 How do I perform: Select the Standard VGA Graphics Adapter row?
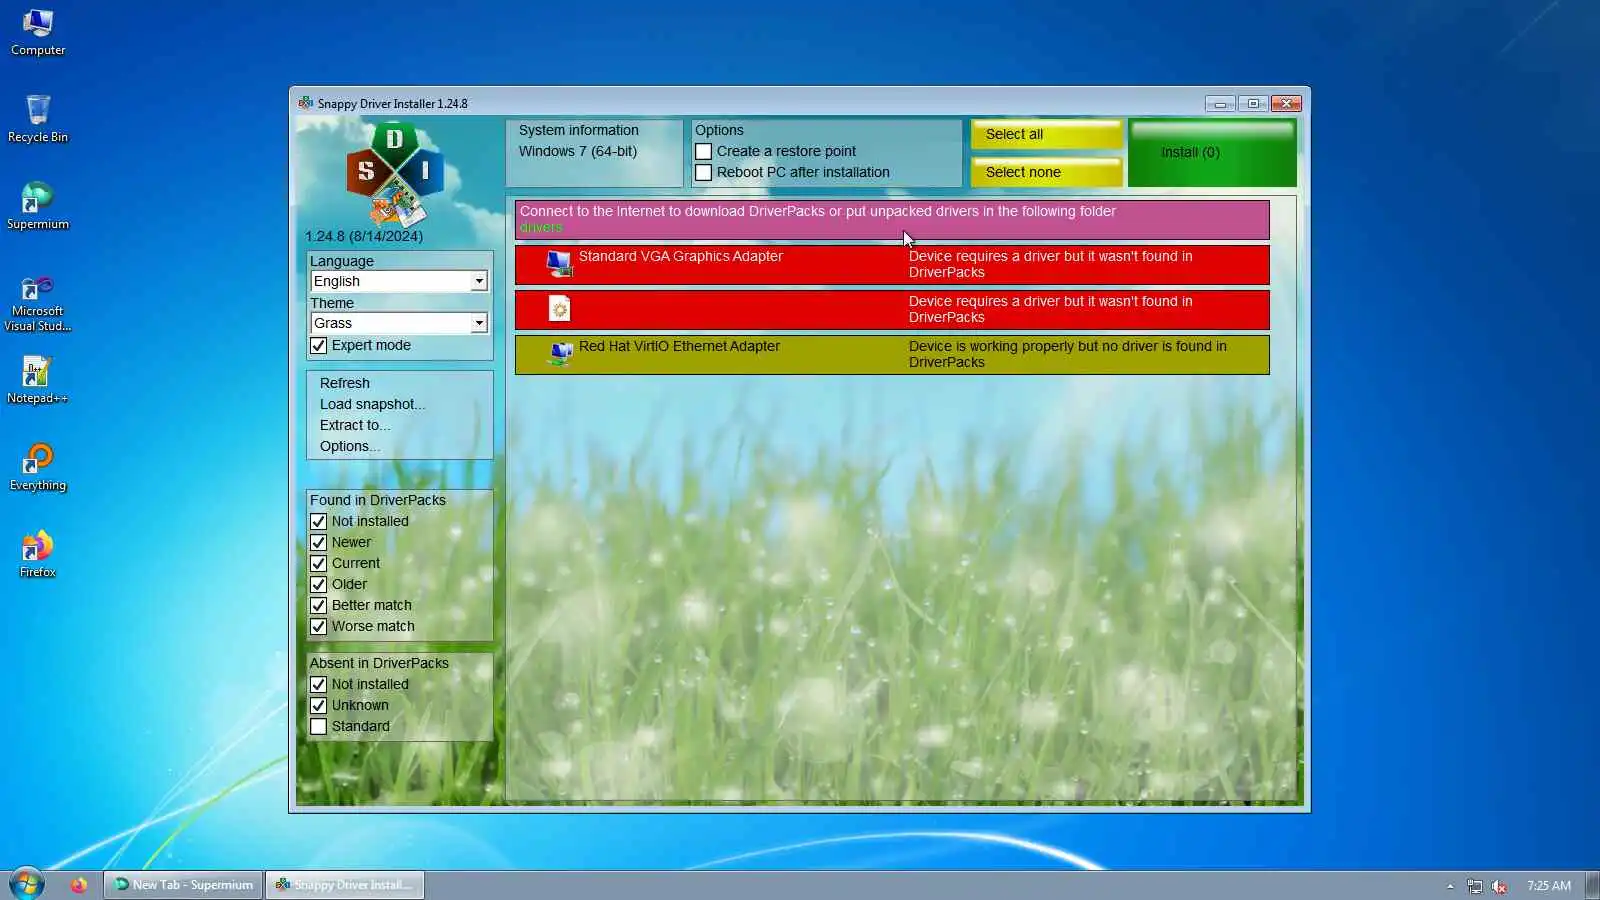click(892, 265)
